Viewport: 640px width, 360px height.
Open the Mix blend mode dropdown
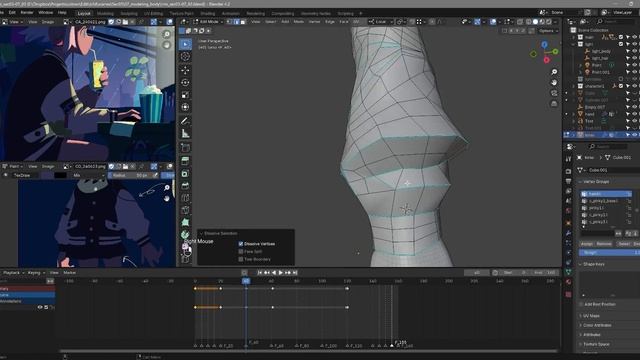click(89, 176)
